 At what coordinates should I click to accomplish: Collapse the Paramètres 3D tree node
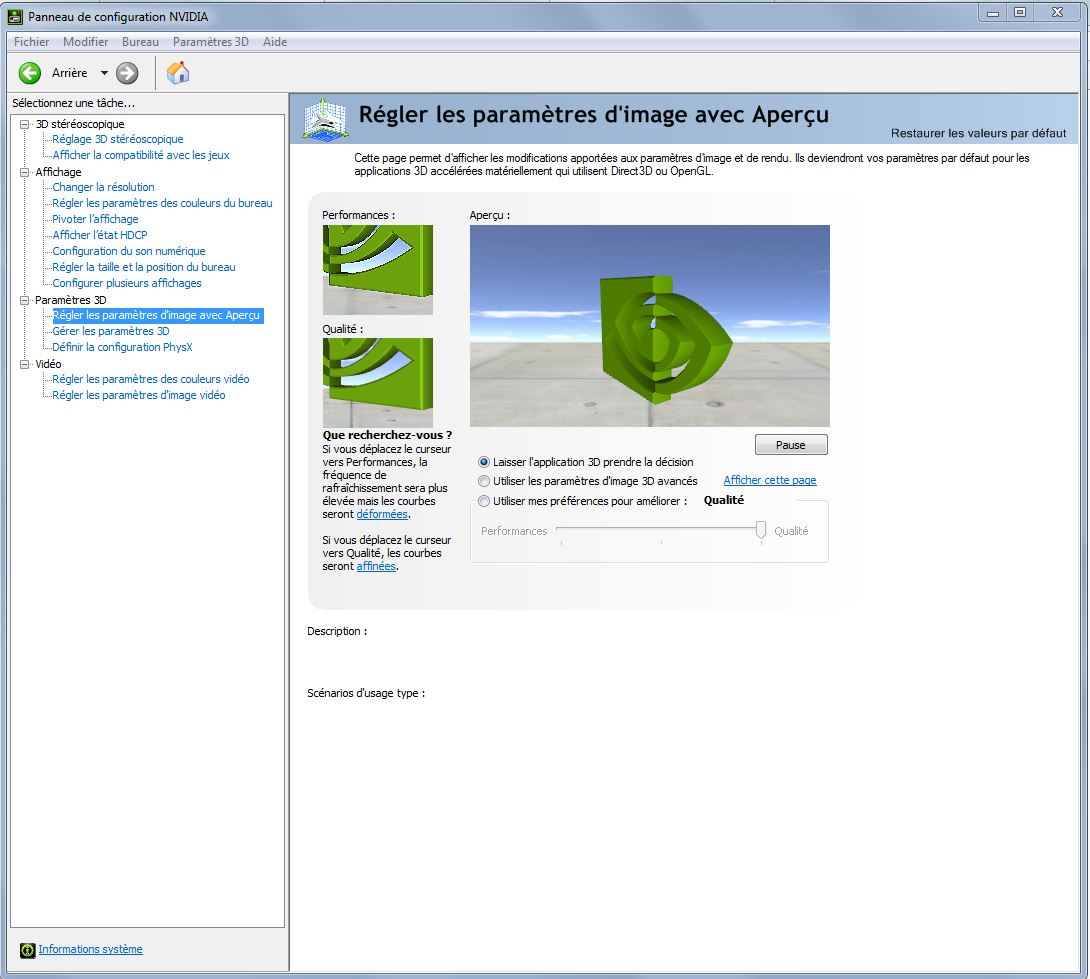coord(24,300)
